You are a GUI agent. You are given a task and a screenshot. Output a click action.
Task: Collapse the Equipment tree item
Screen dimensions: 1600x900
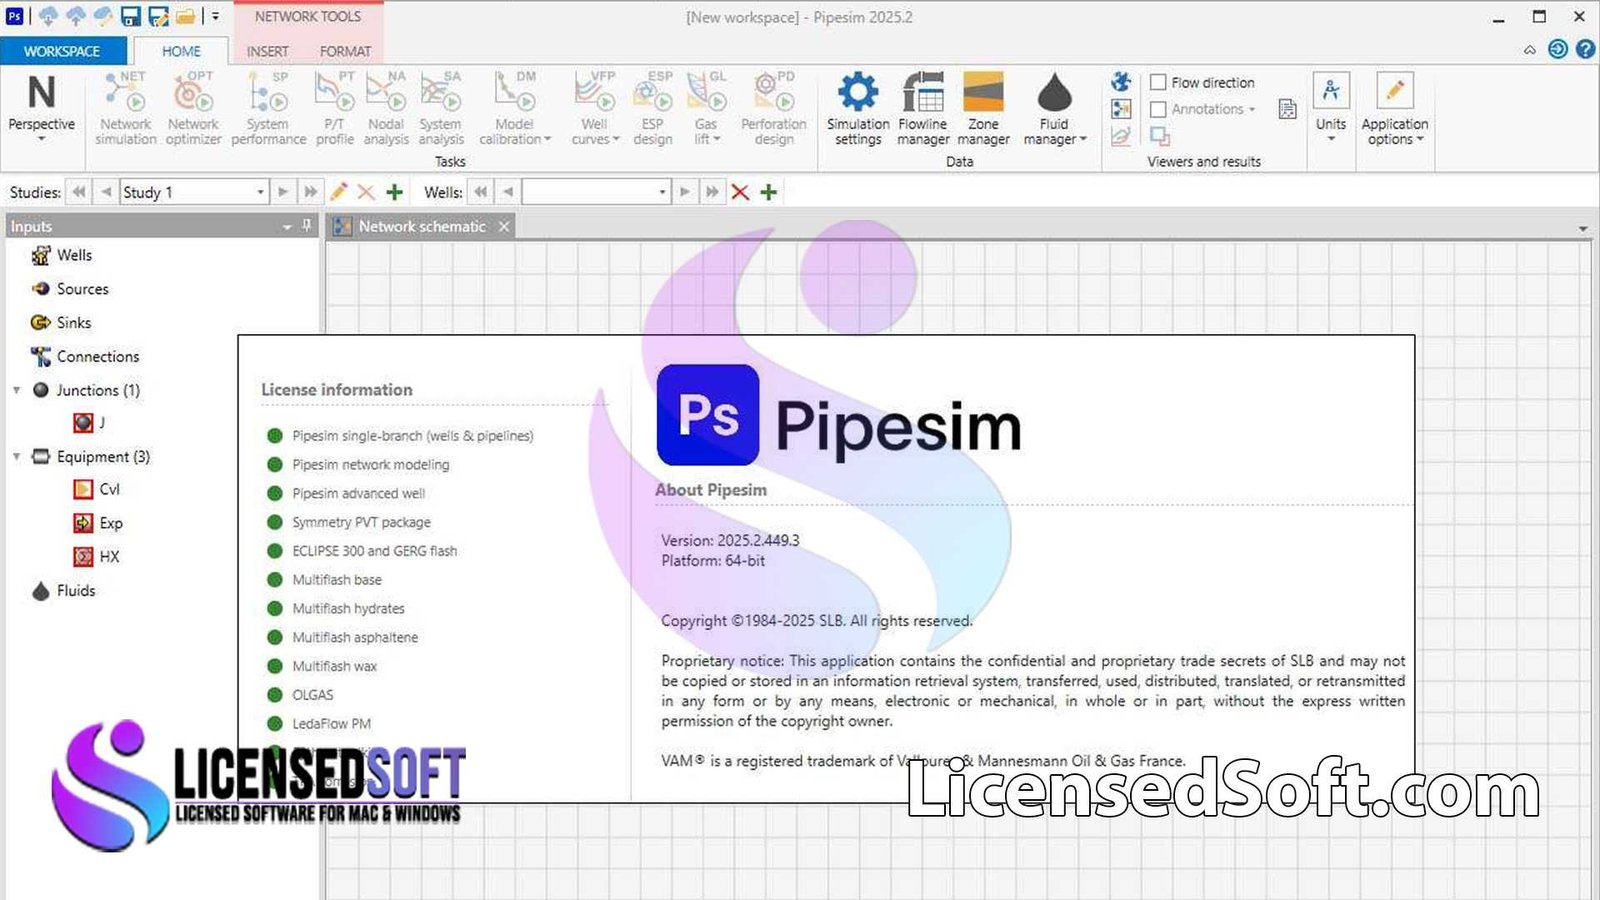pos(16,456)
